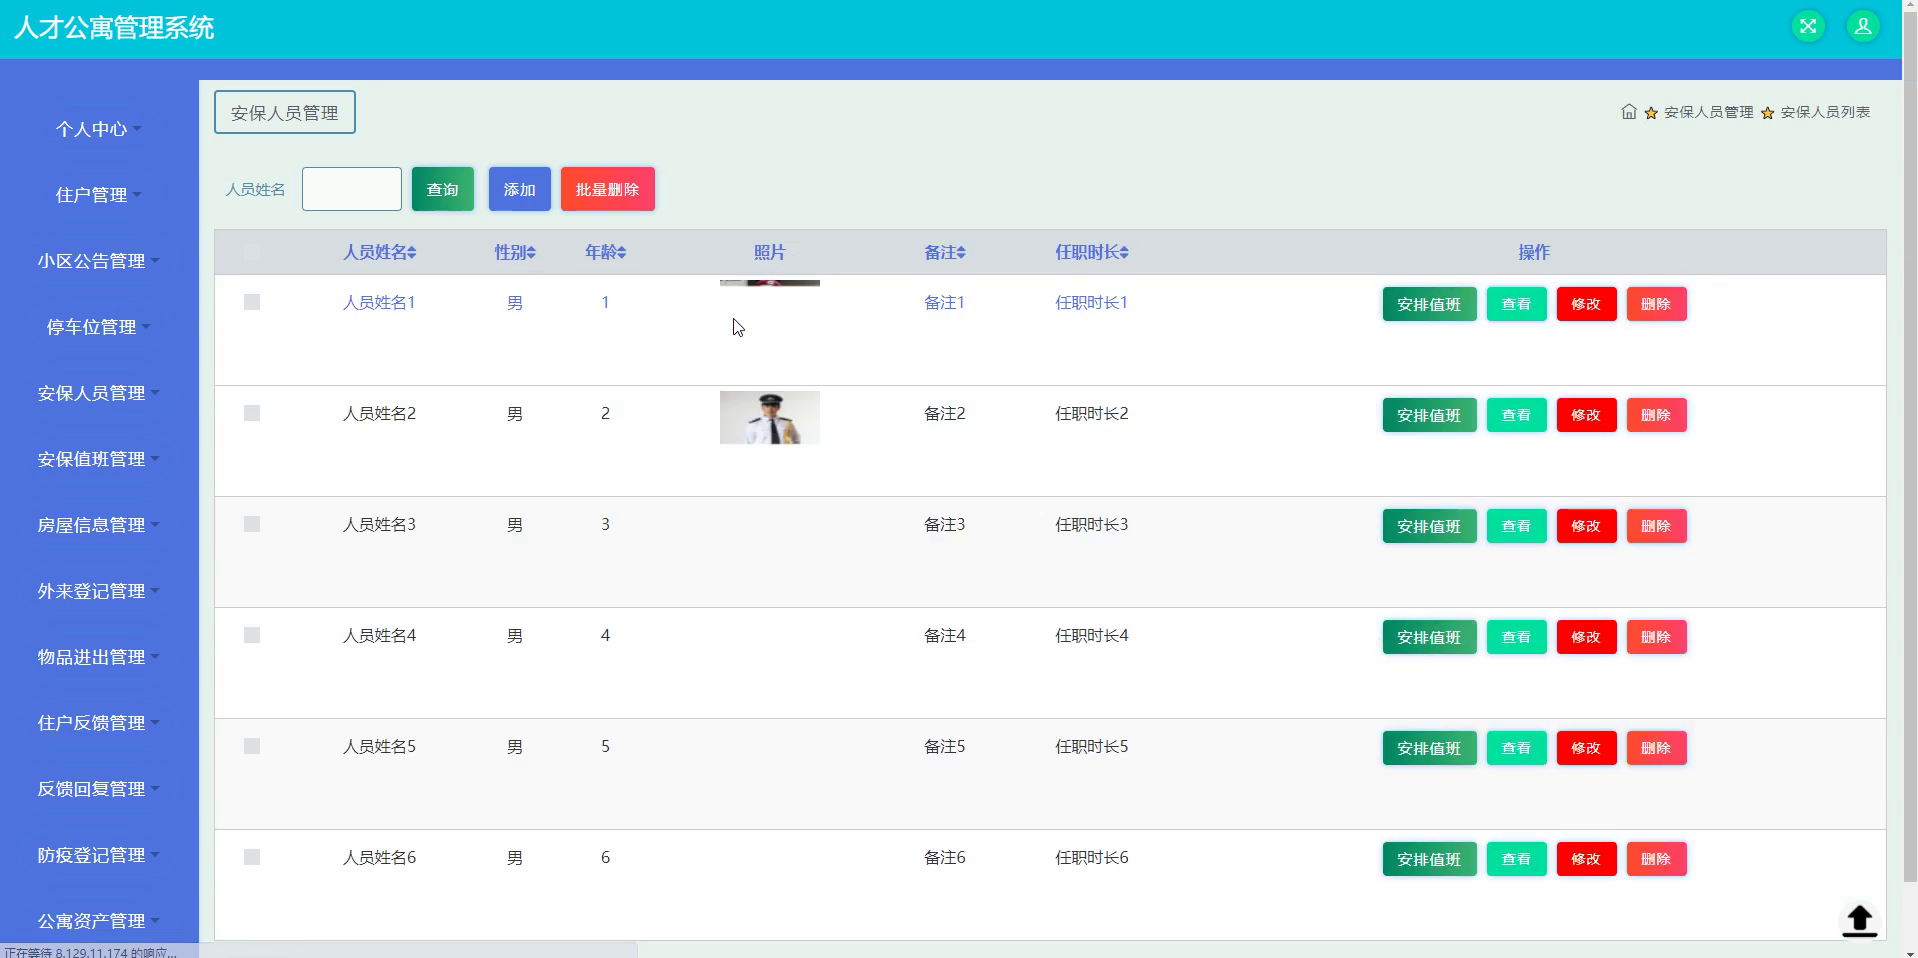Check the row checkbox for 人员姓名4

(252, 635)
